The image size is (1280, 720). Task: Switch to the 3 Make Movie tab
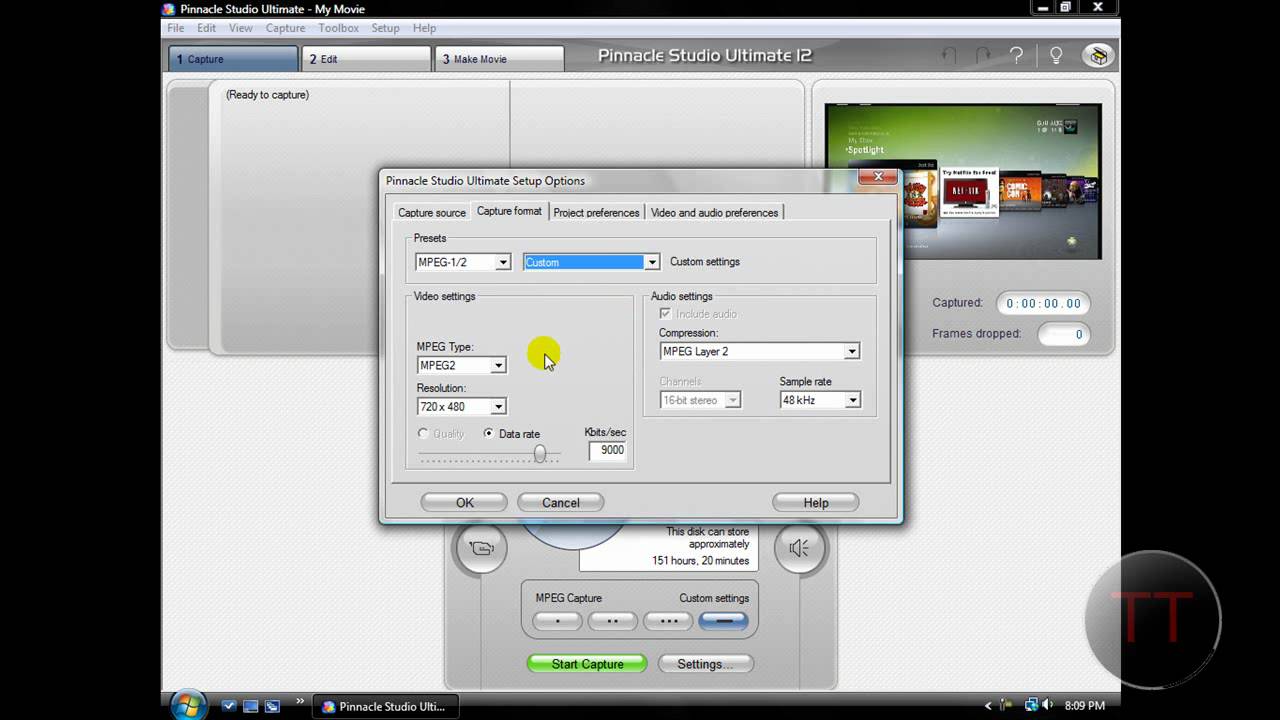(499, 59)
